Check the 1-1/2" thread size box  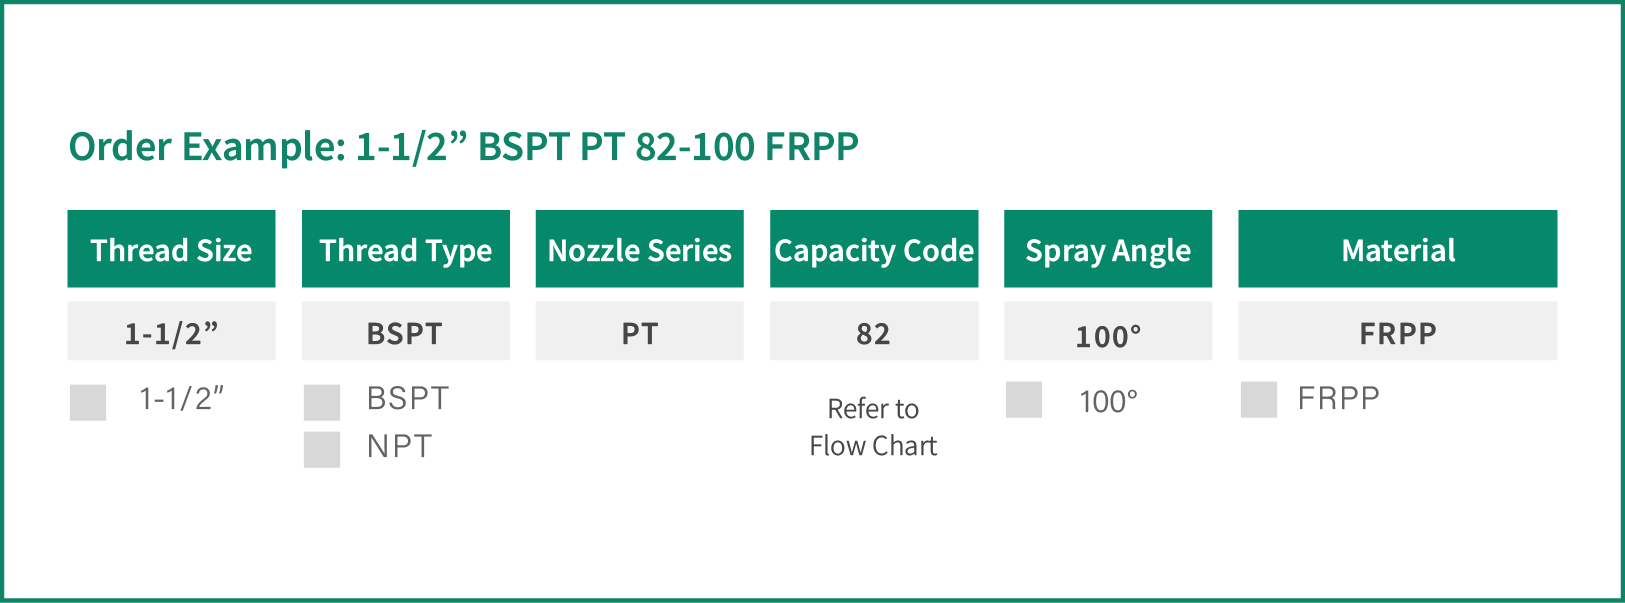(x=88, y=402)
